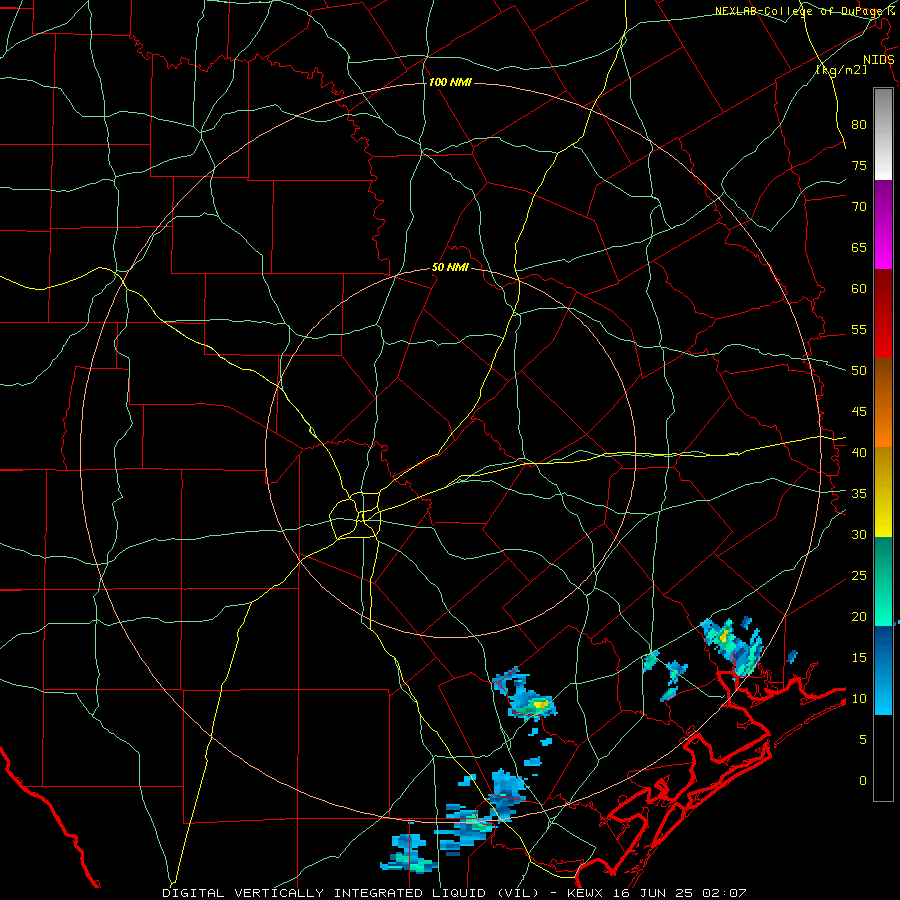Click the 50 NMI range ring label
The image size is (900, 900).
tap(450, 267)
